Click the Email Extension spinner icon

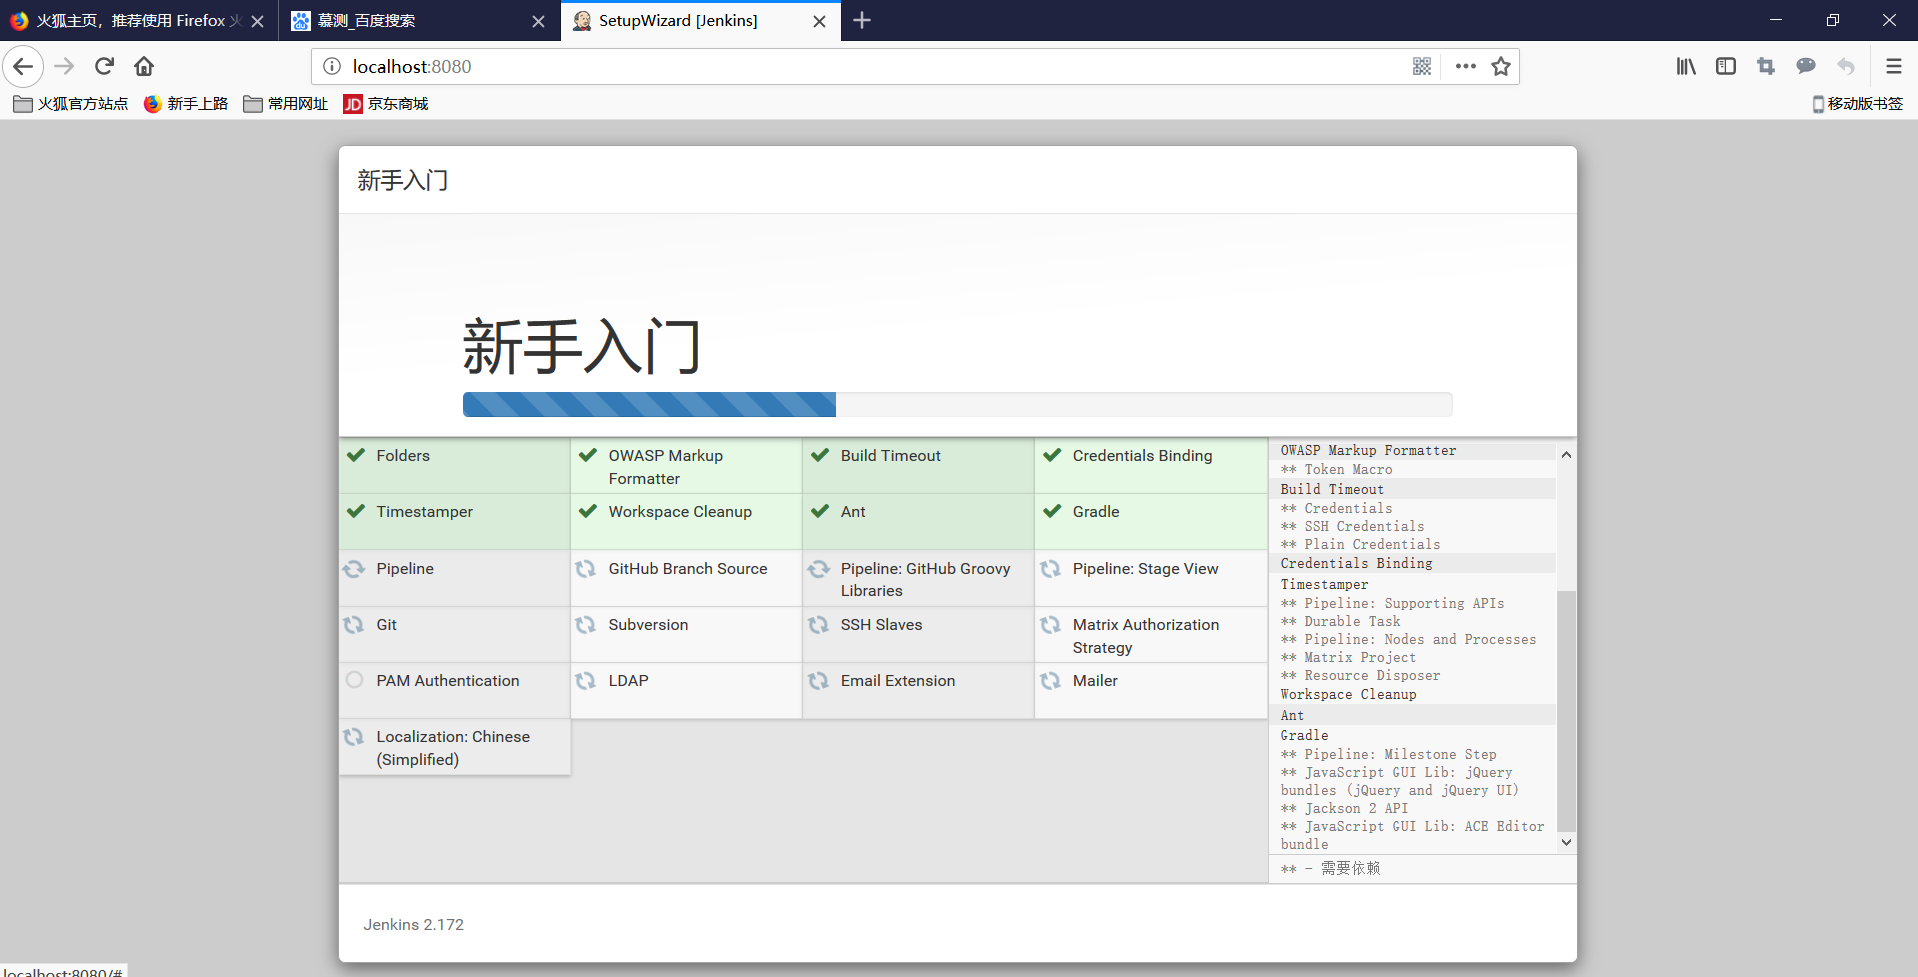[x=819, y=681]
